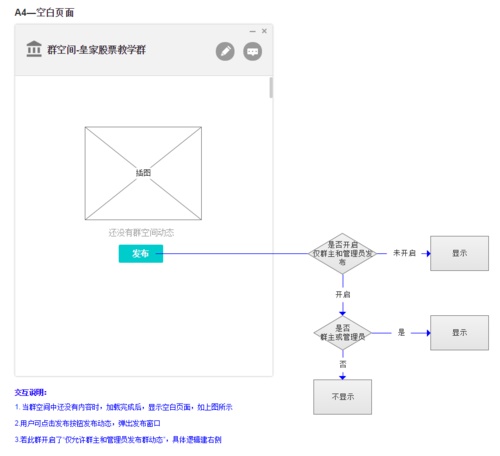Click note 2 about 弹出发布窗口
Screen dimensions: 500x456
(87, 423)
